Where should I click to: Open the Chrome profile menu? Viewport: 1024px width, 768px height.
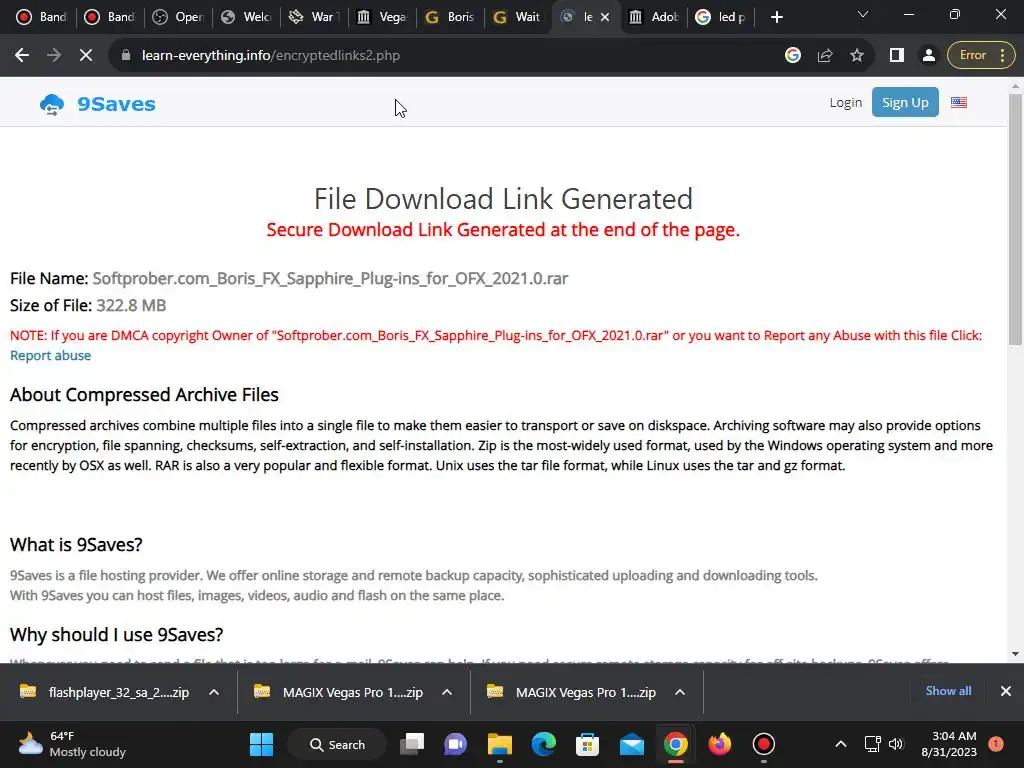click(x=929, y=56)
